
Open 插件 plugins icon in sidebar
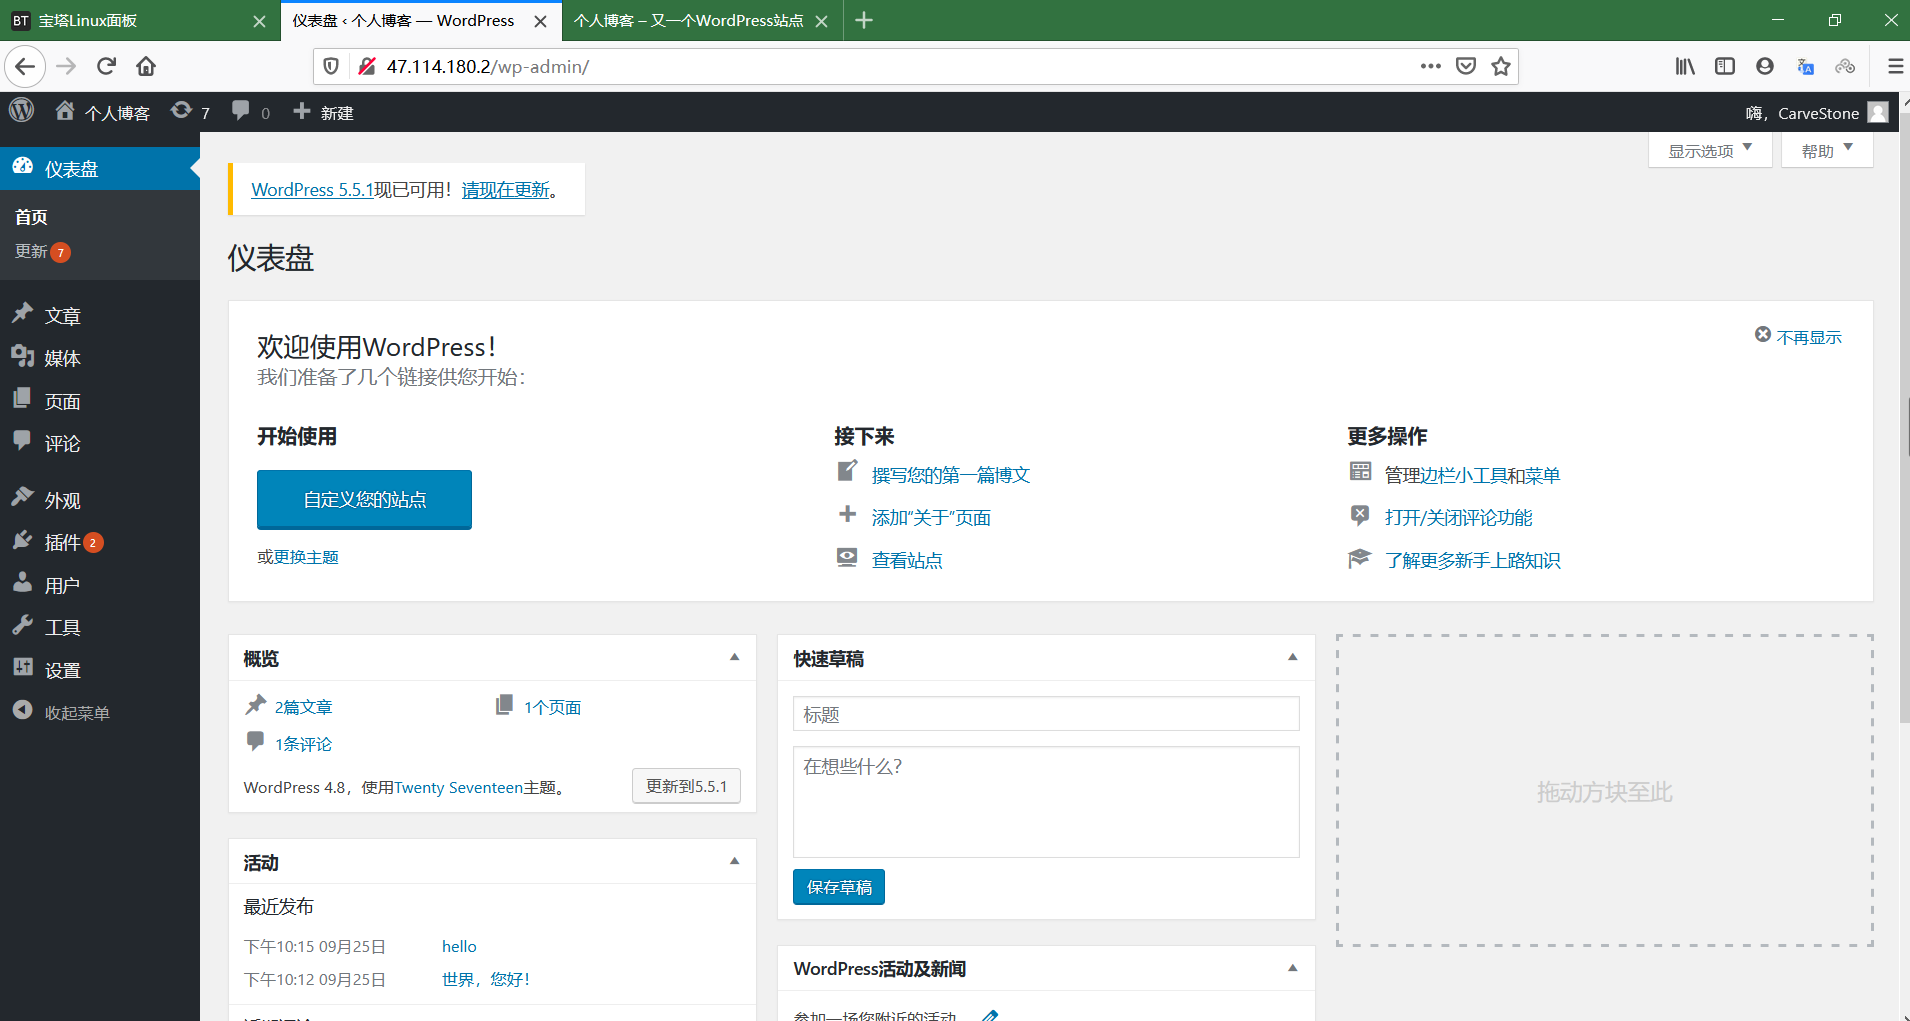pos(23,541)
